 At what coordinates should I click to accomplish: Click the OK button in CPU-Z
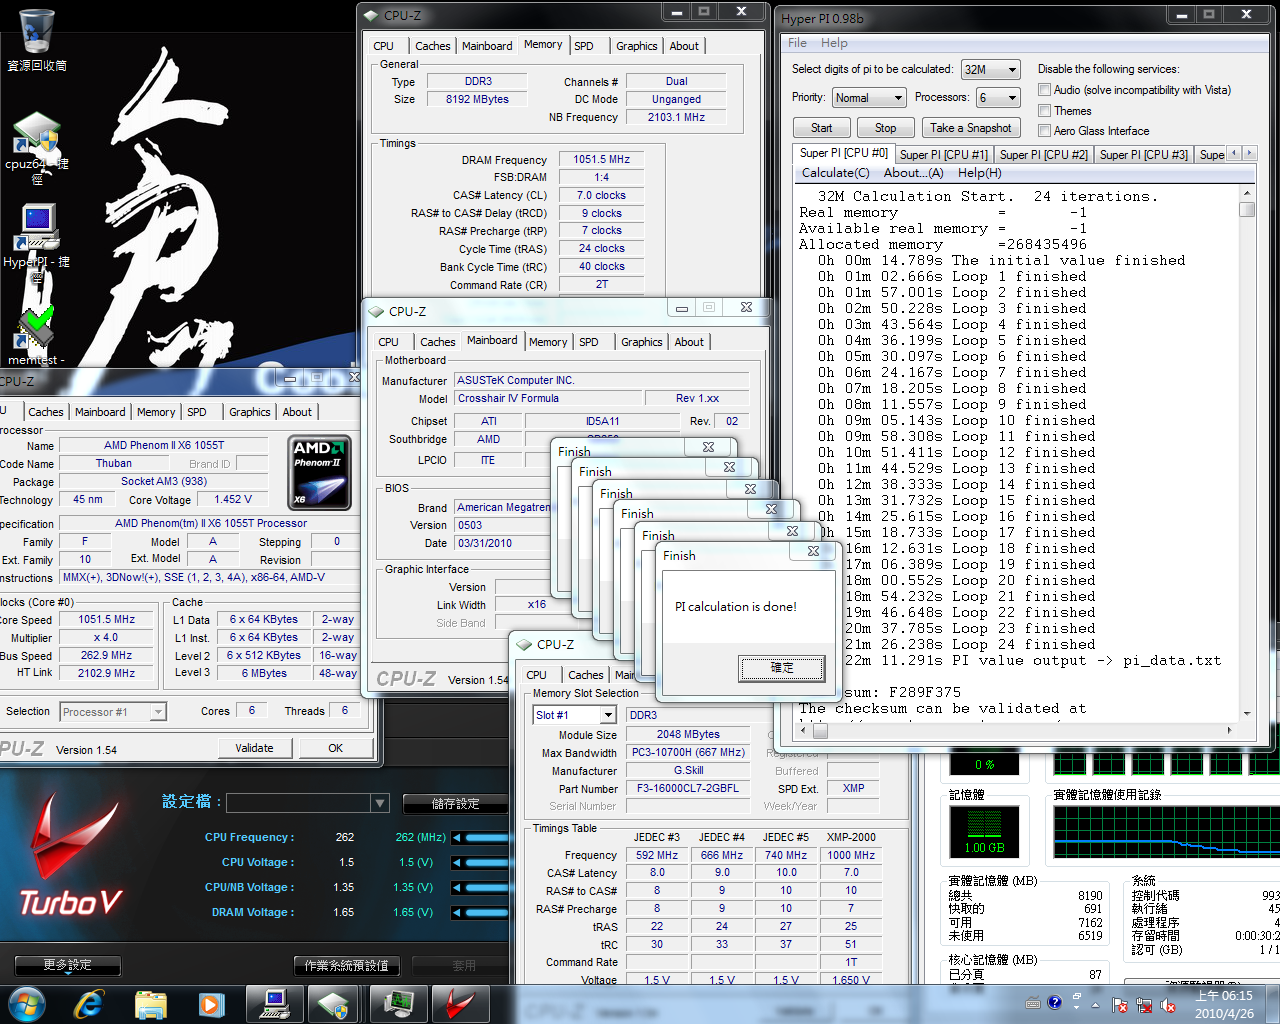tap(336, 748)
